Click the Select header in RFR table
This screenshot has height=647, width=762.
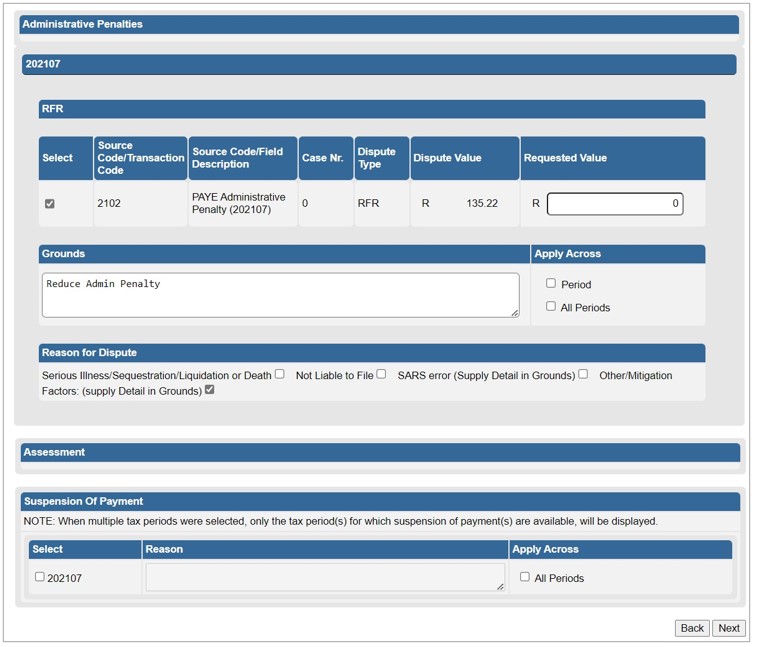tap(66, 158)
